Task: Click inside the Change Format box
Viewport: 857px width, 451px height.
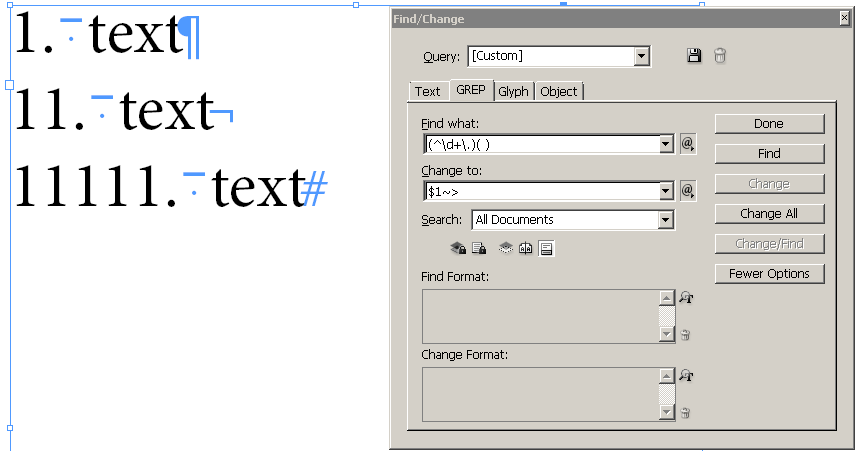Action: (541, 395)
